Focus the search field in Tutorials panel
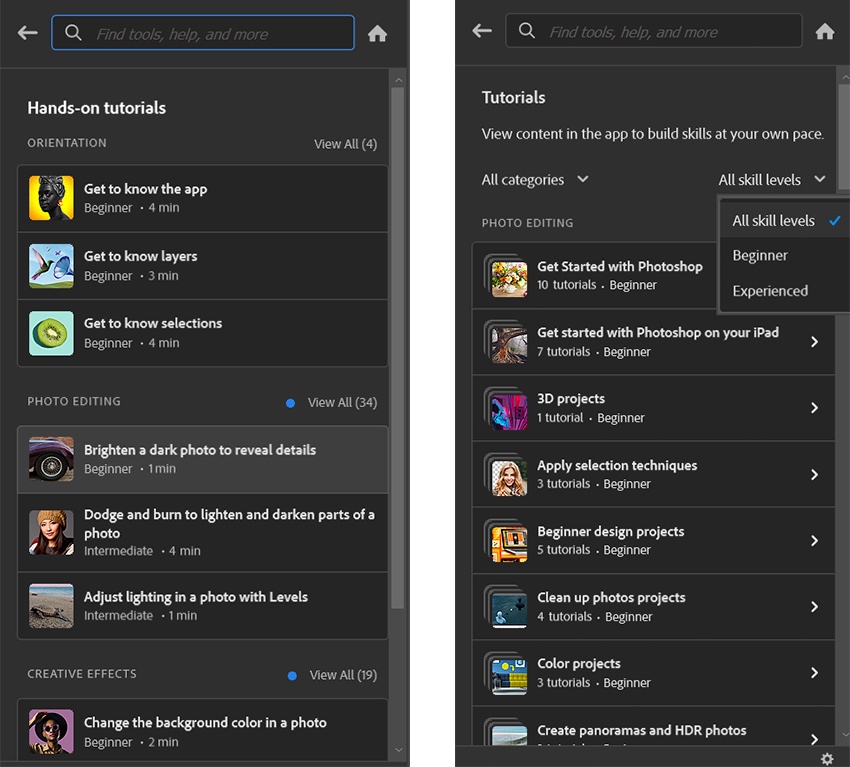This screenshot has height=767, width=850. coord(654,31)
